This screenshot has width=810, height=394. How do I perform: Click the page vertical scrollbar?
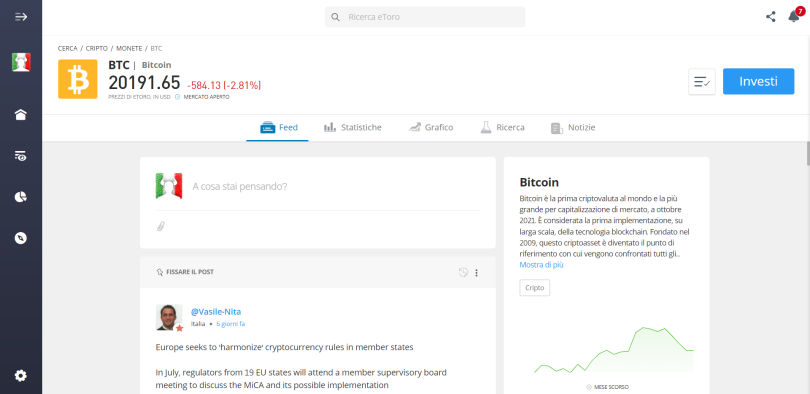pos(808,153)
